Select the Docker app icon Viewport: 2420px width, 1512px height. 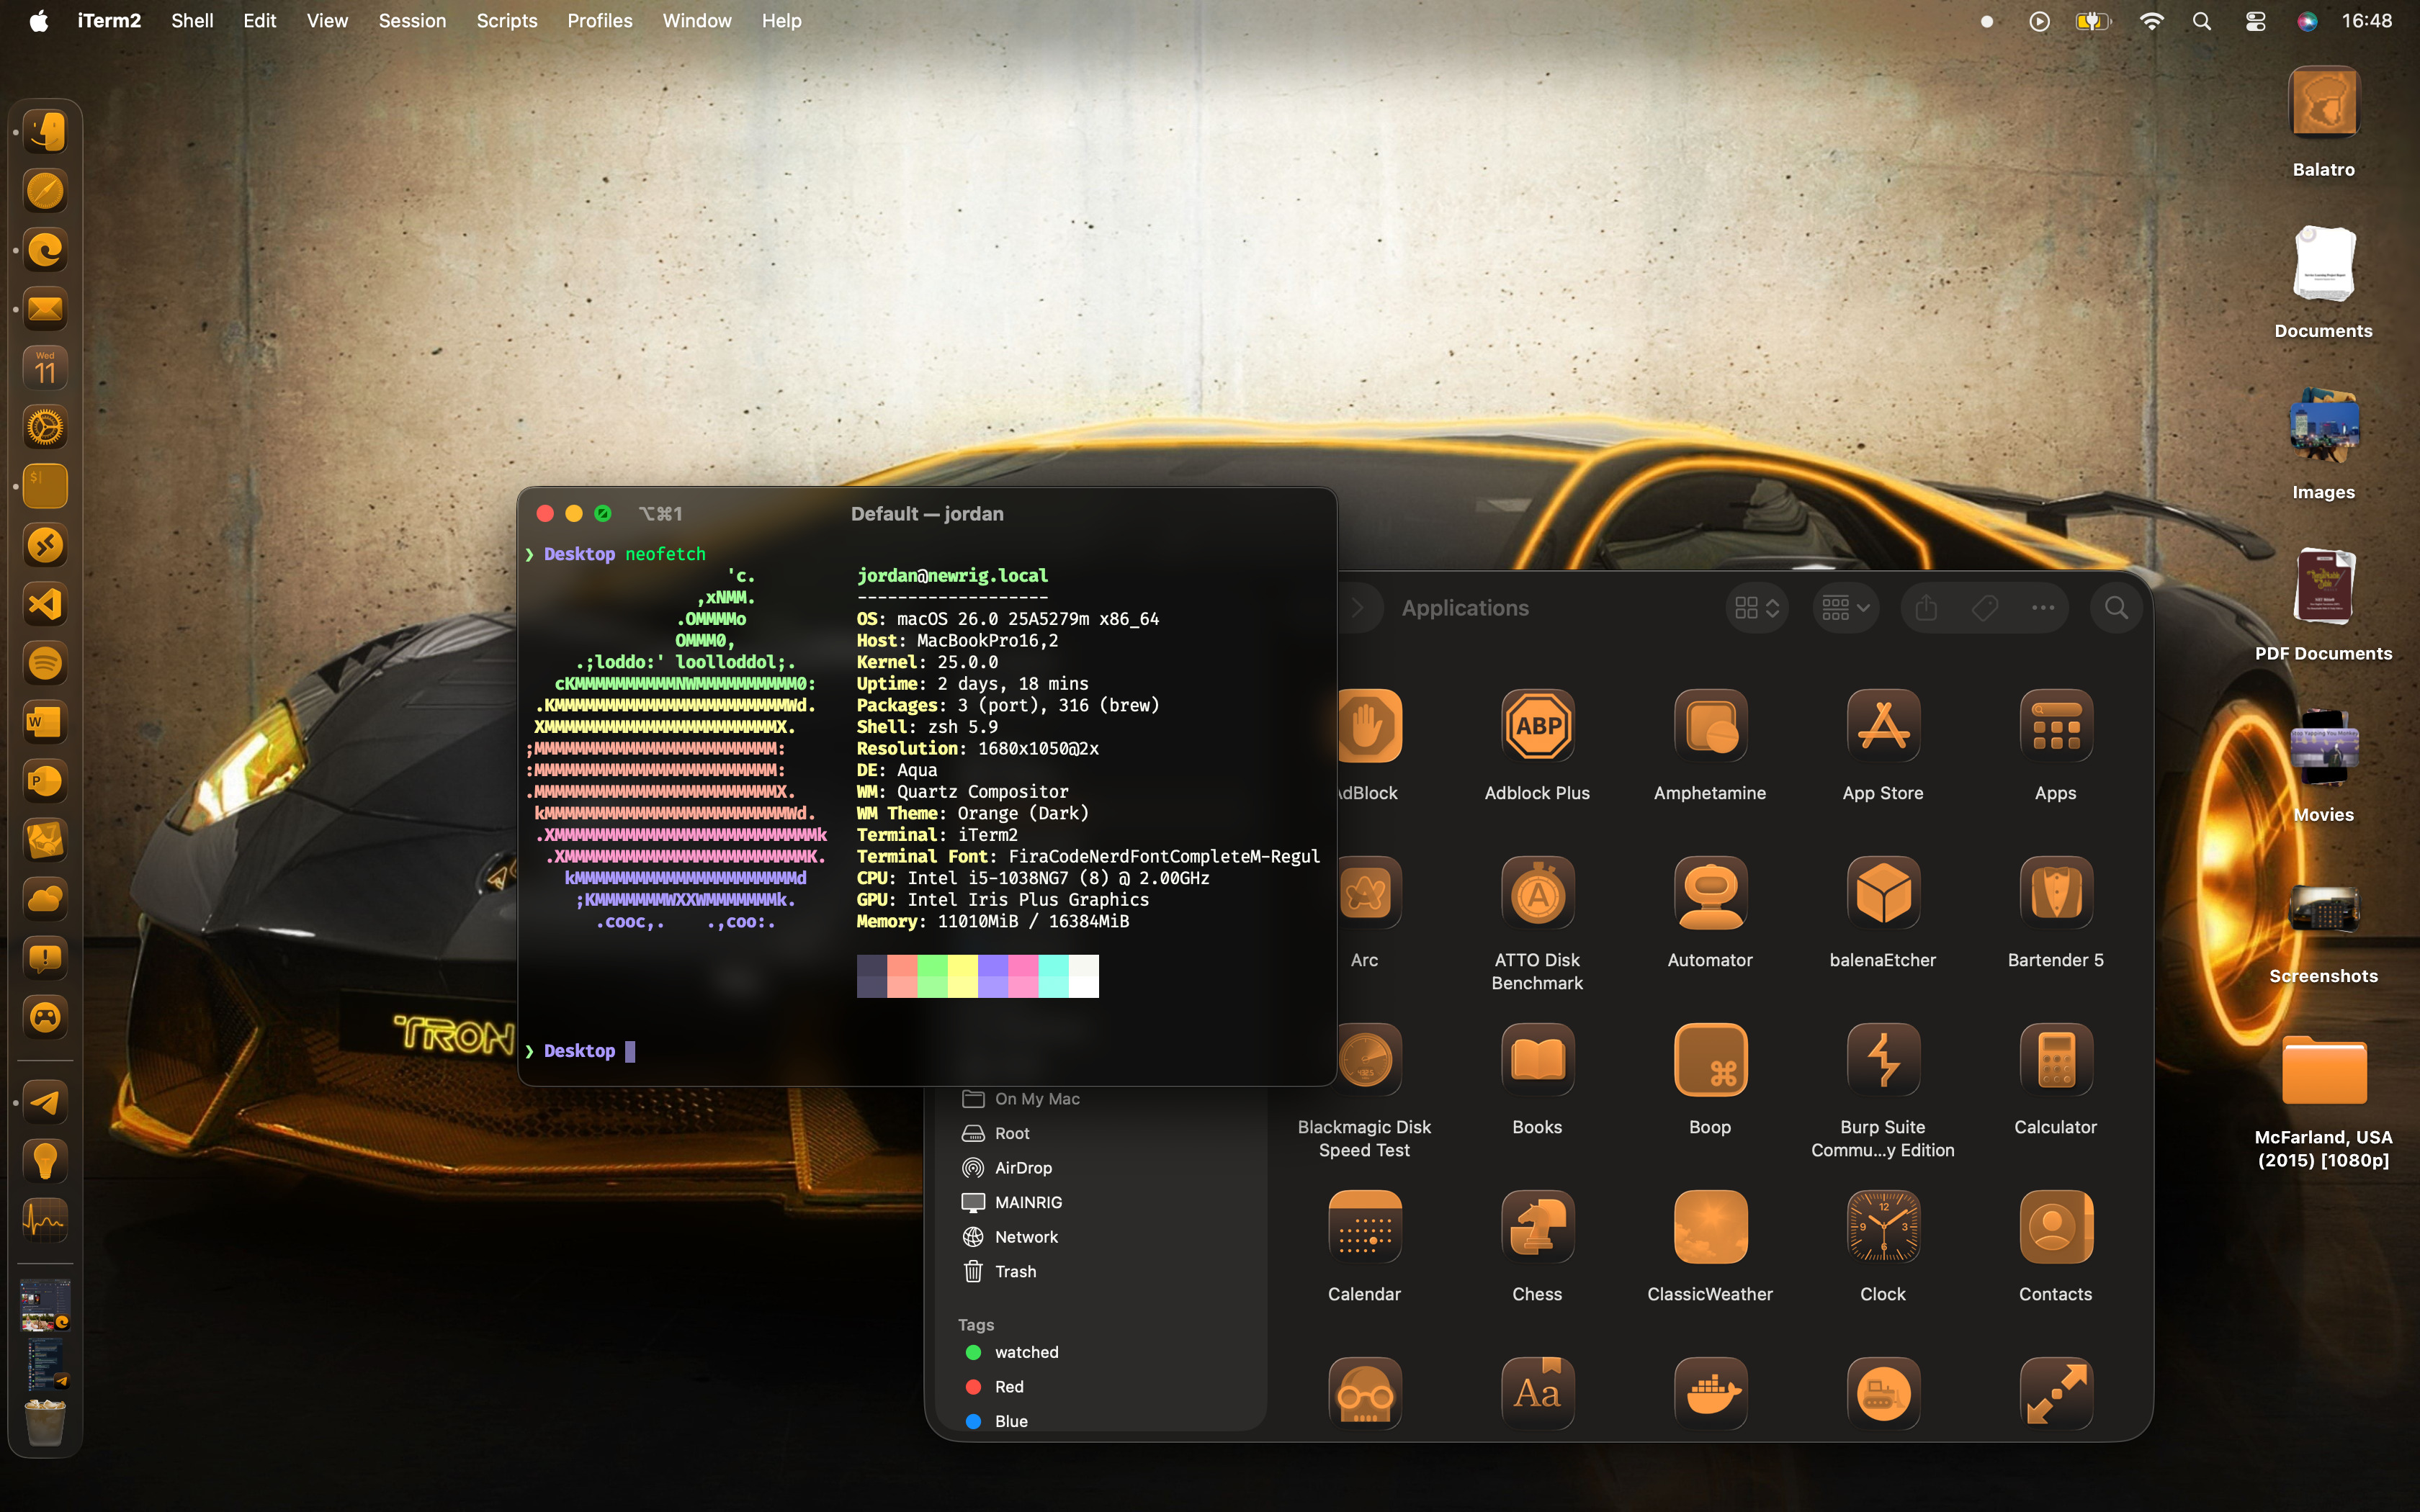pos(1710,1393)
